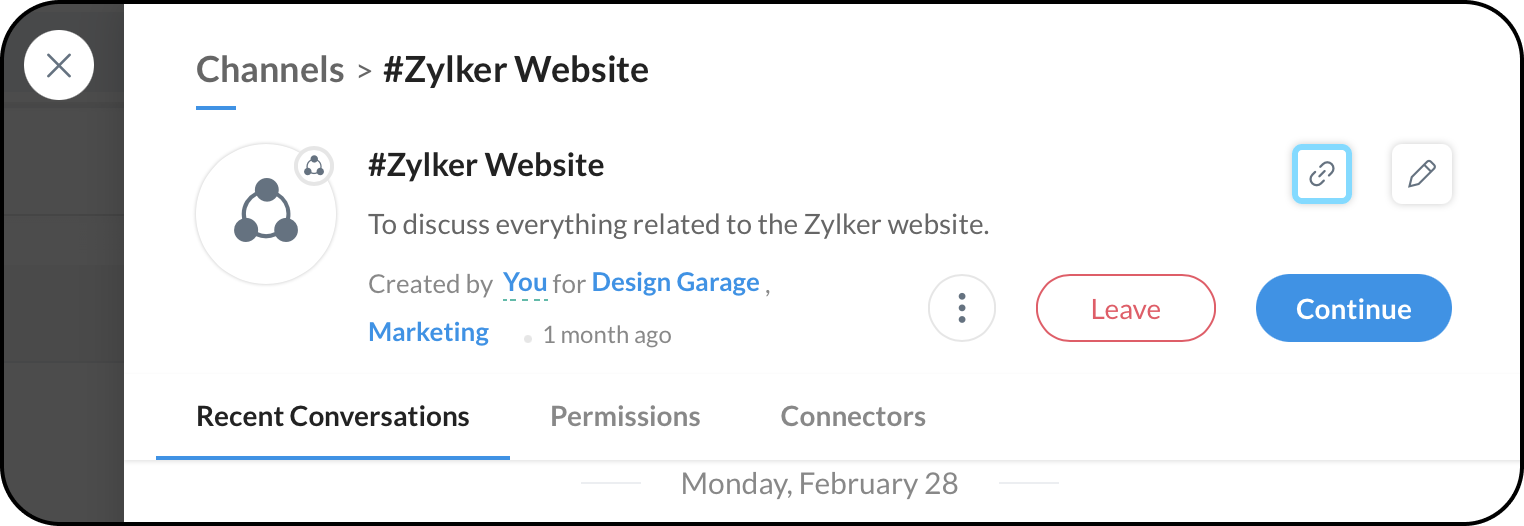Click the large channel avatar image
The image size is (1524, 526).
(266, 214)
